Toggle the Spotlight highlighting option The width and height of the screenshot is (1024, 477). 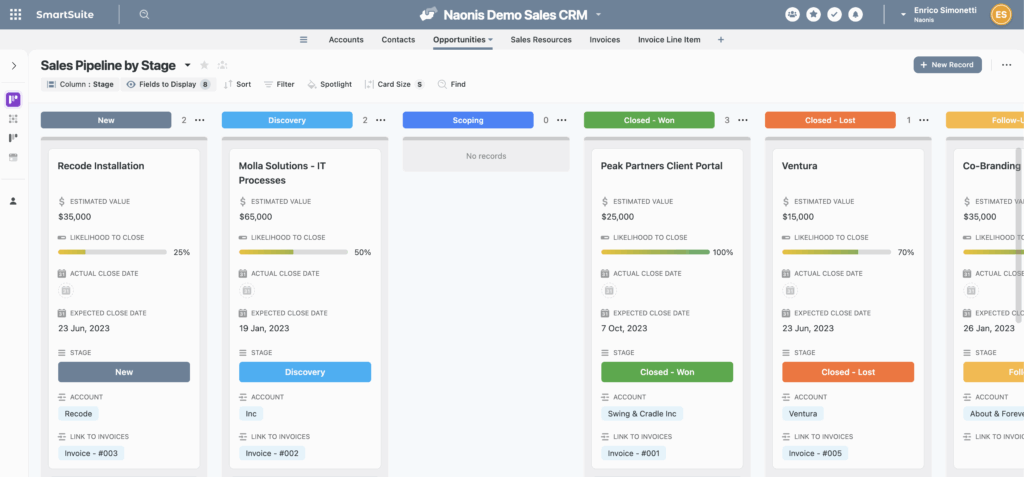point(329,85)
